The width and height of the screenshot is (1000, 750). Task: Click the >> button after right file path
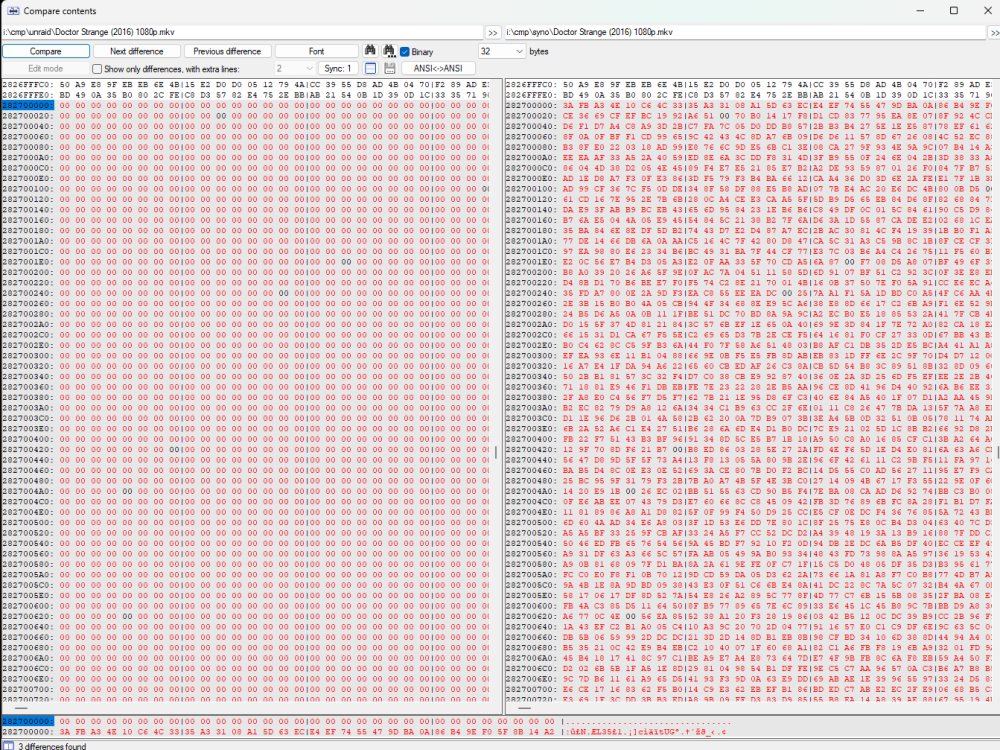pyautogui.click(x=994, y=32)
